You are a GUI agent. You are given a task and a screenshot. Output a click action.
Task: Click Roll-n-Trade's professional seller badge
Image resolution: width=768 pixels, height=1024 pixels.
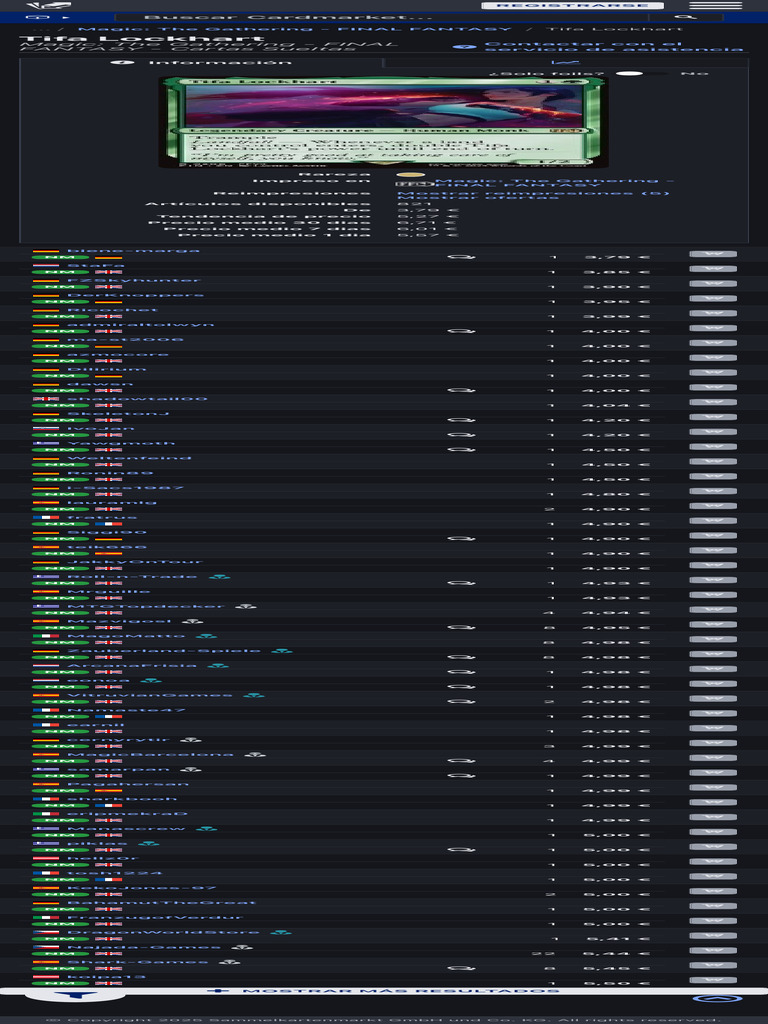(219, 577)
